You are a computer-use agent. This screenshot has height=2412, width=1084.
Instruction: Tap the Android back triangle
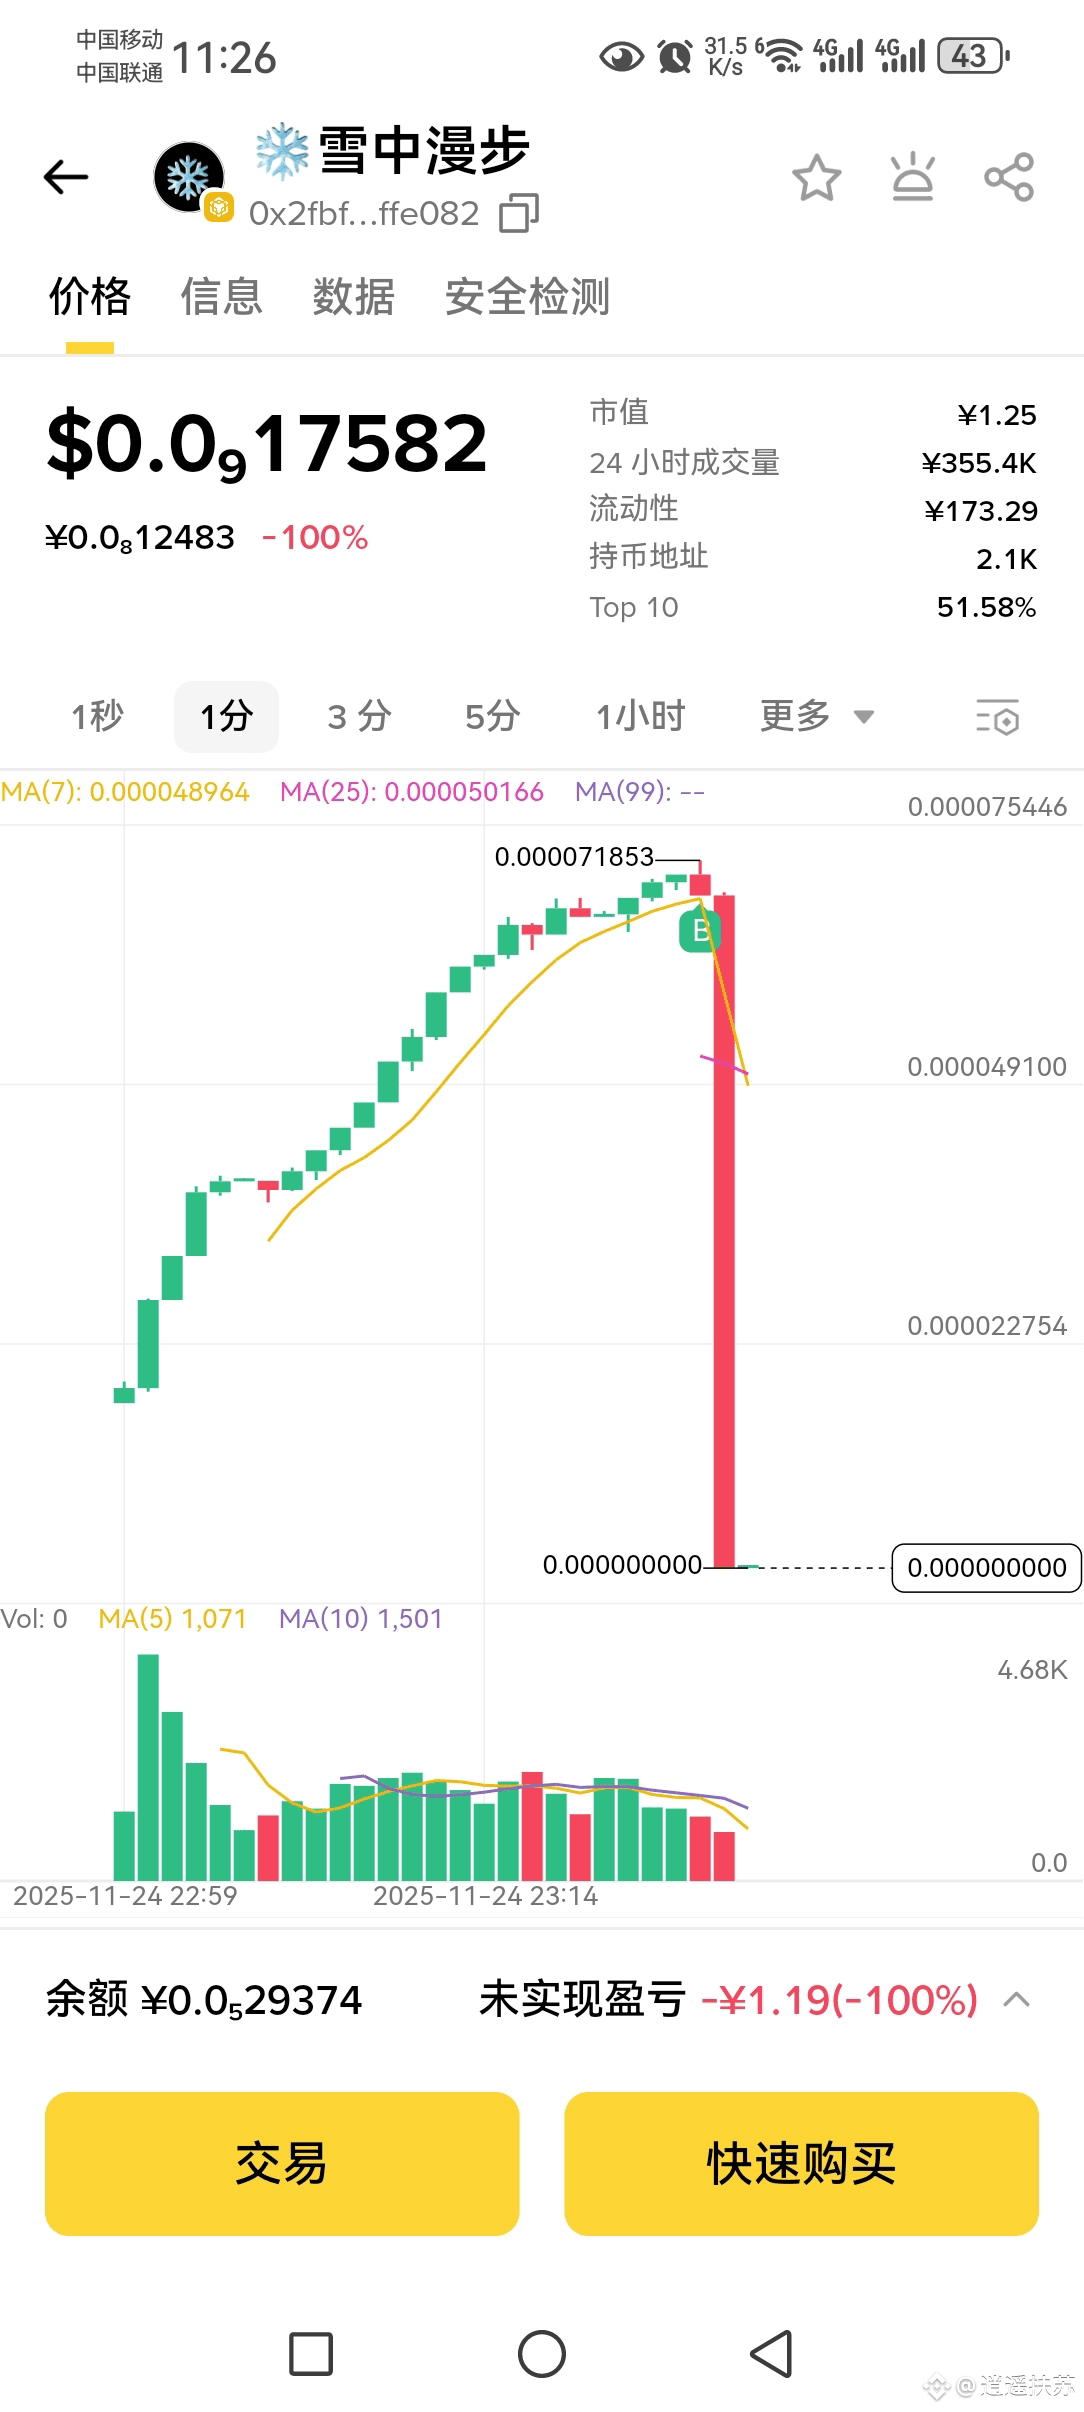(x=772, y=2353)
